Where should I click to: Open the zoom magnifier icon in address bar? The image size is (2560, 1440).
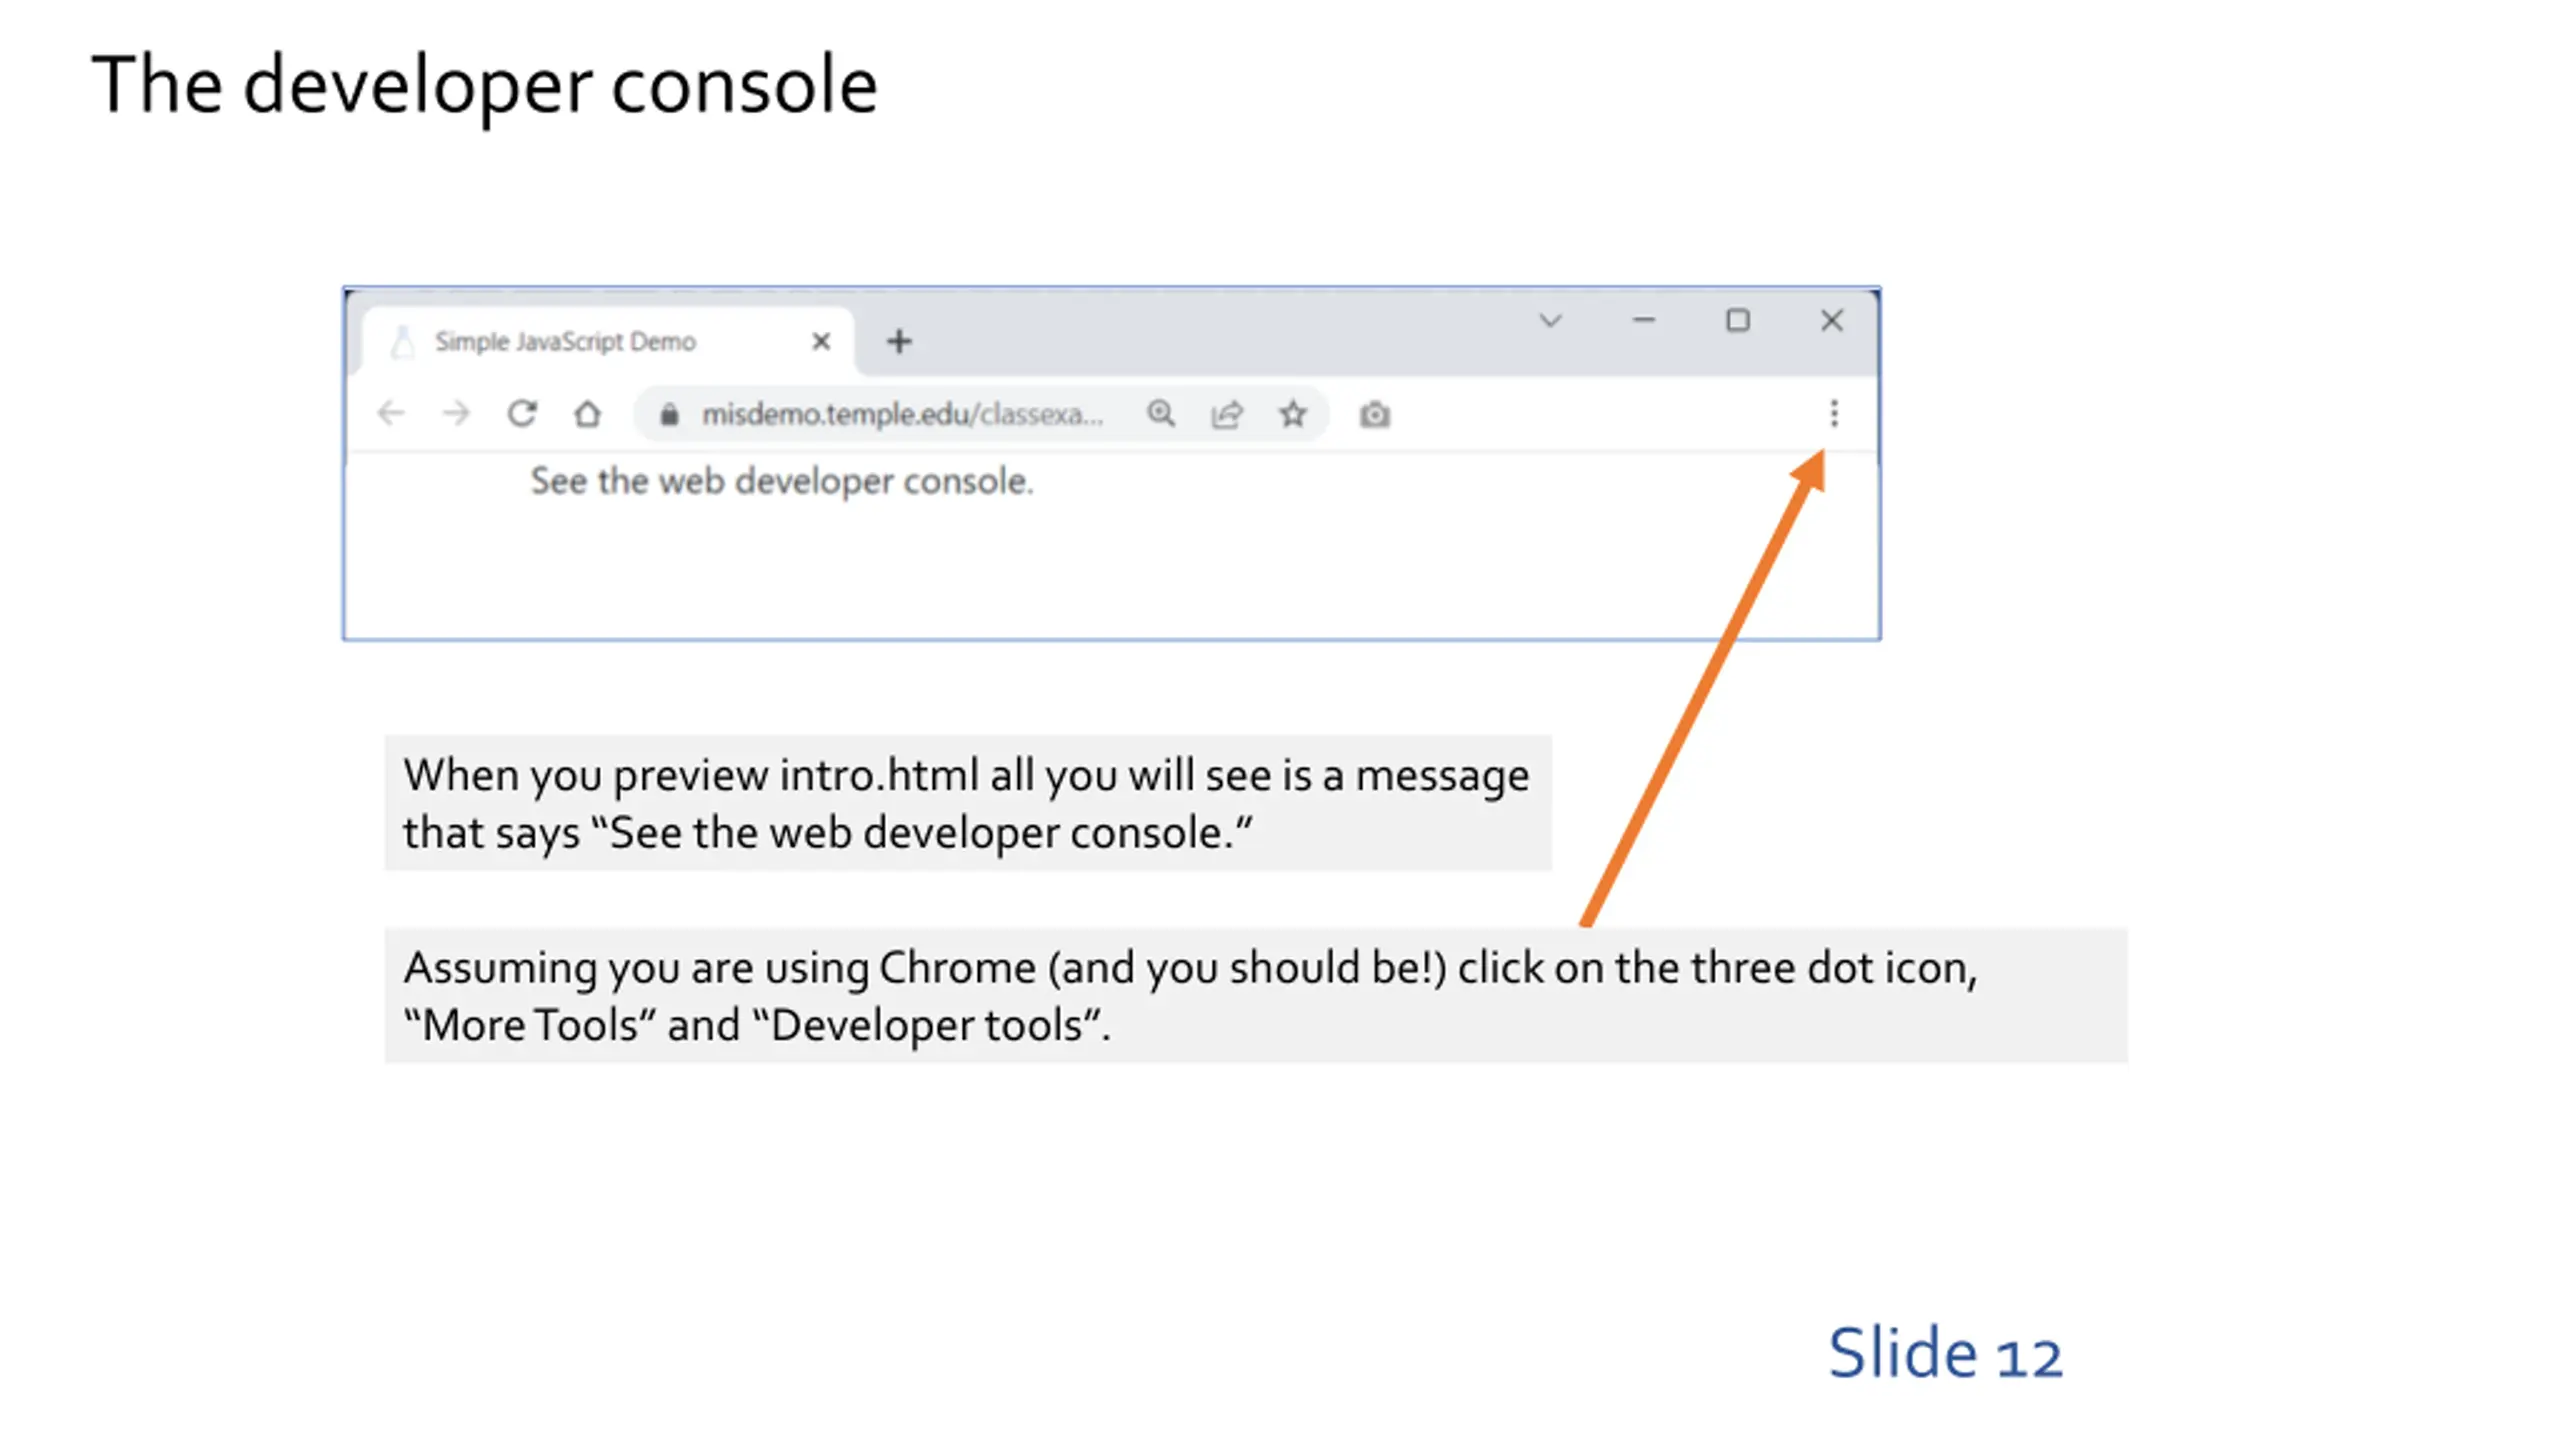1160,413
